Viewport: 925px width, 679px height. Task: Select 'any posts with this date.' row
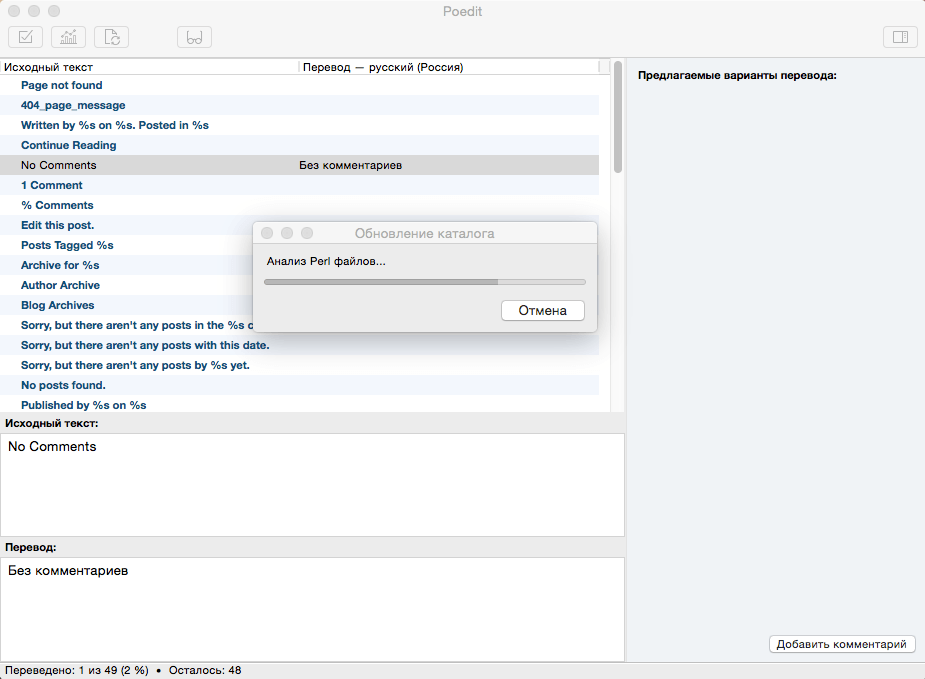pyautogui.click(x=300, y=345)
